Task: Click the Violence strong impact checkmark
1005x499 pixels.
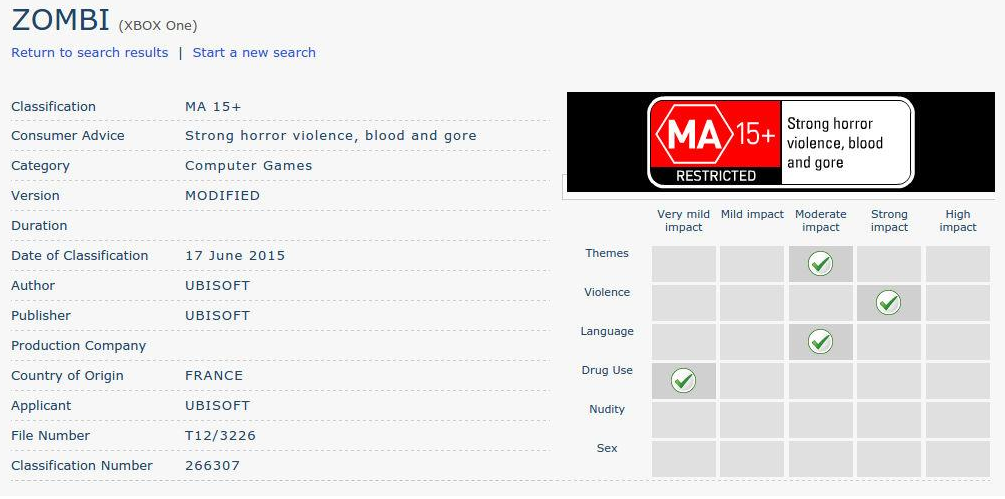Action: (888, 302)
